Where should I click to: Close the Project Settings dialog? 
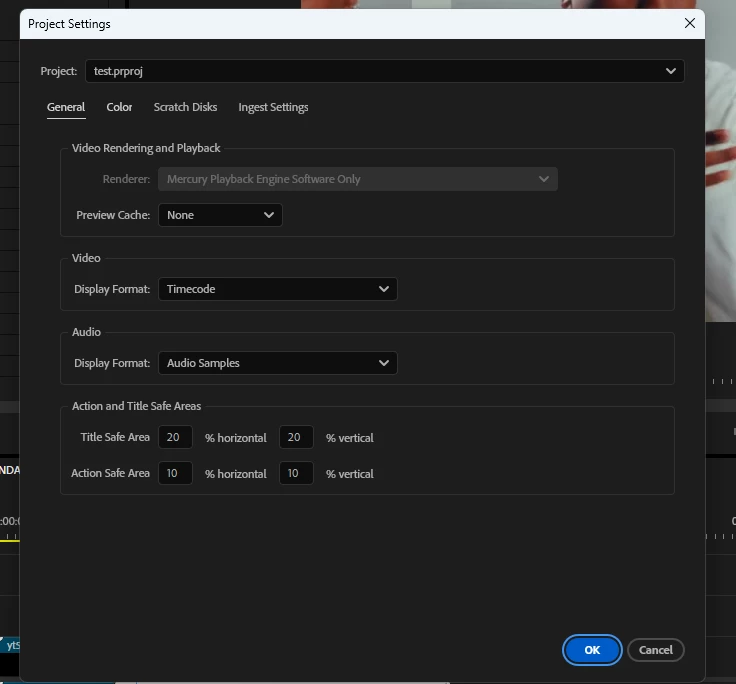coord(690,23)
